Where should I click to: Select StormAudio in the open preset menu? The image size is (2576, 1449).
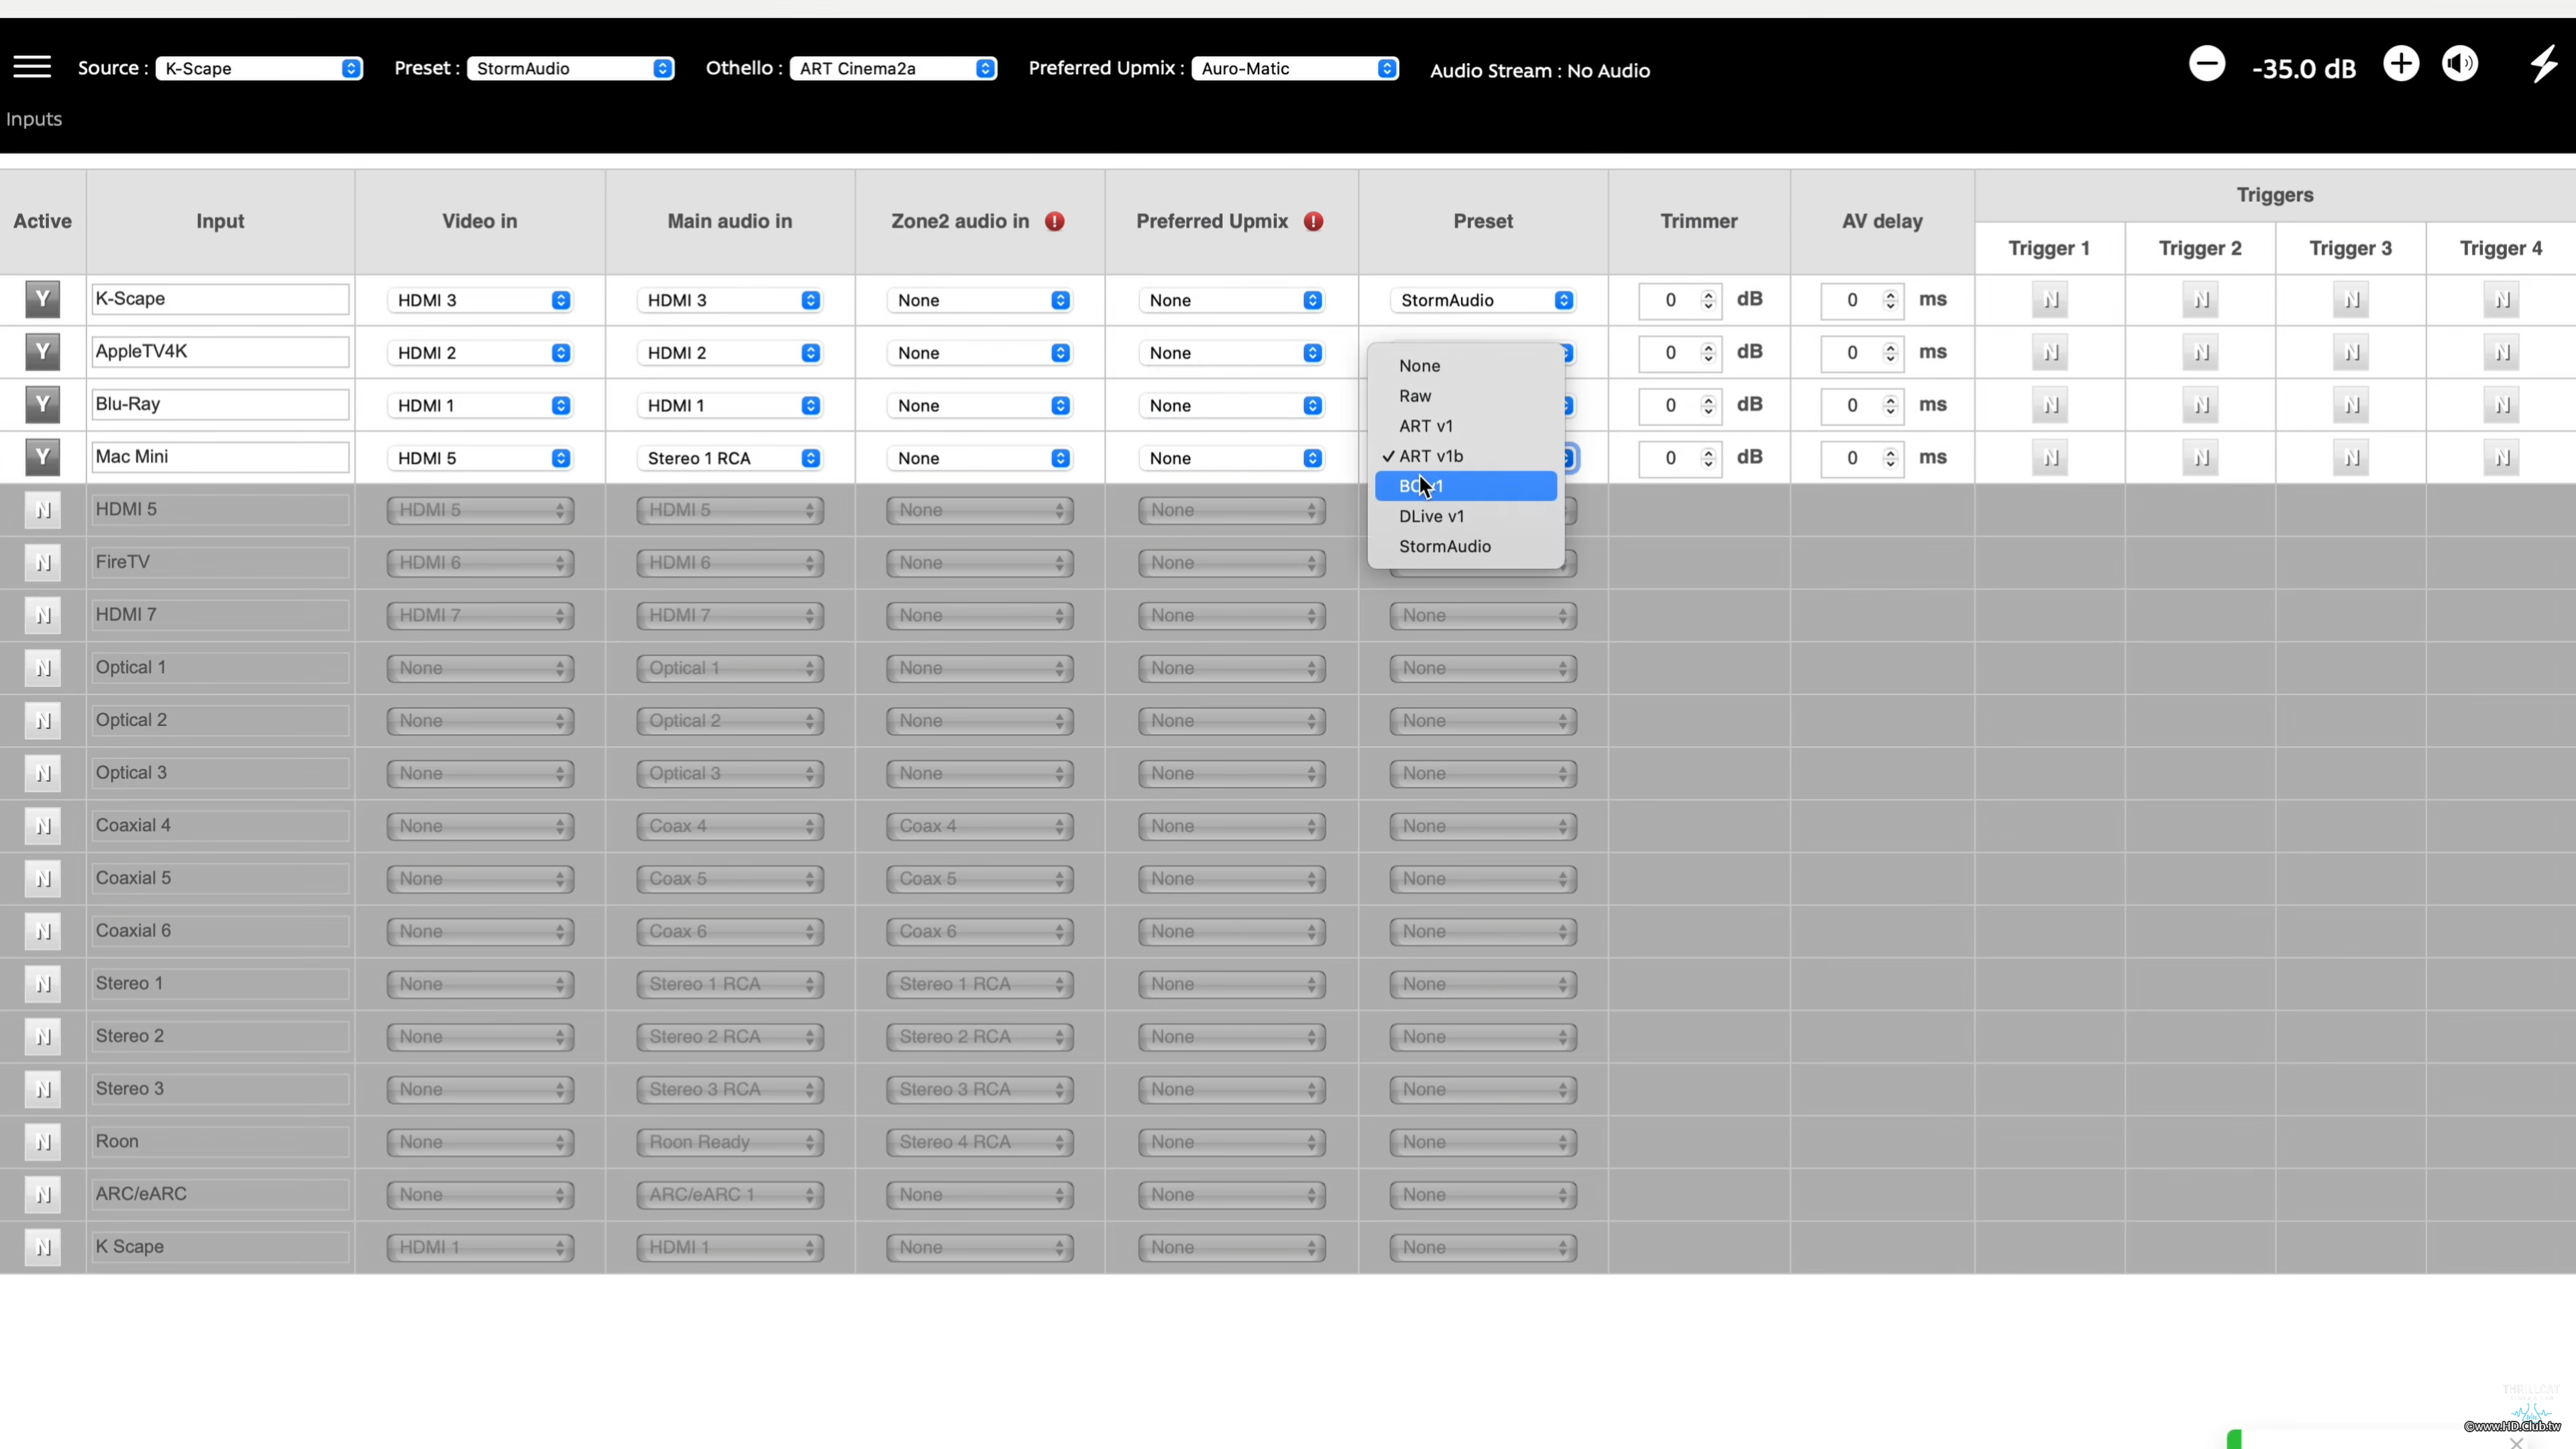coord(1444,546)
